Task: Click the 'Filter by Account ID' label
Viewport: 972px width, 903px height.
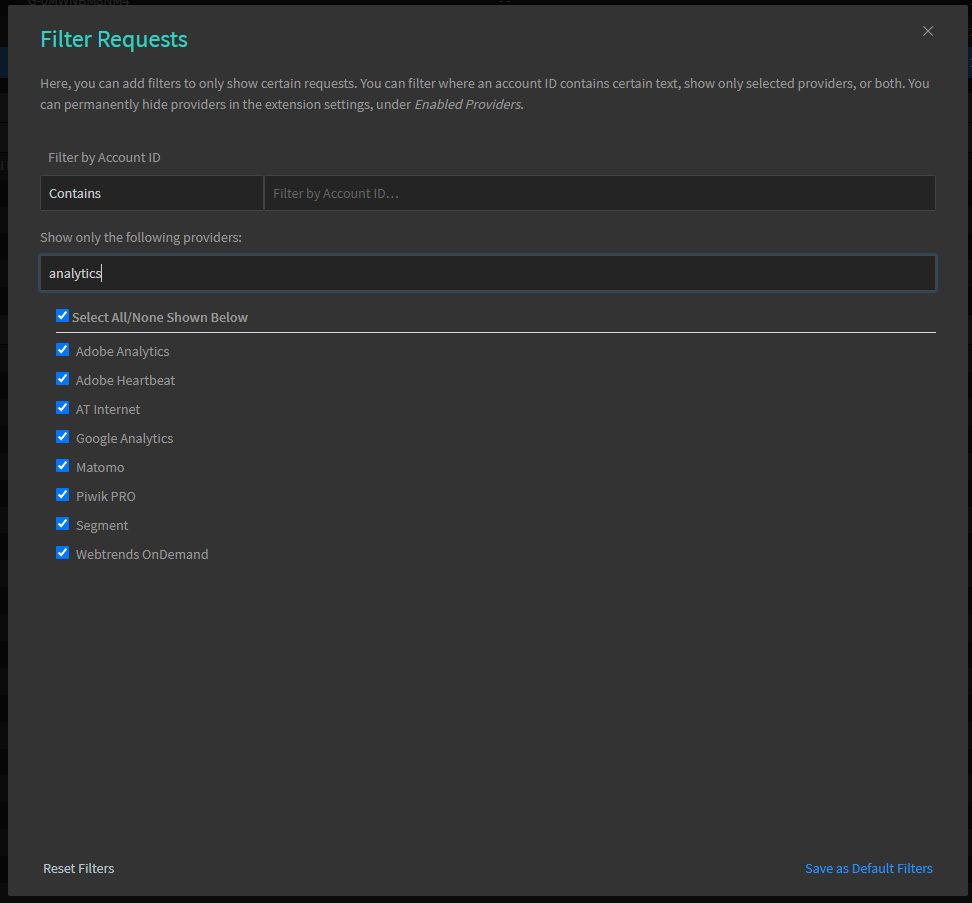Action: point(104,157)
